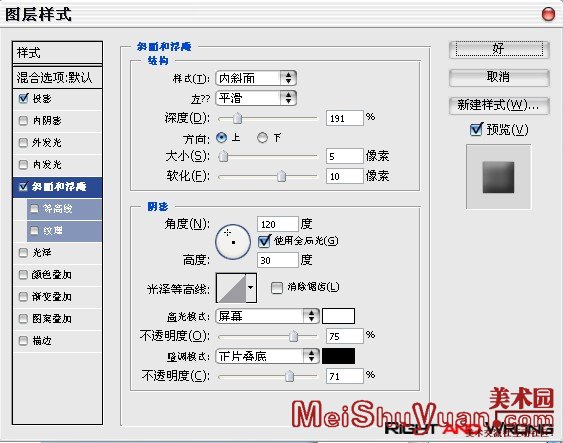Image resolution: width=563 pixels, height=443 pixels.
Task: Open the technique dropdown showing 平滑
Action: pos(256,98)
